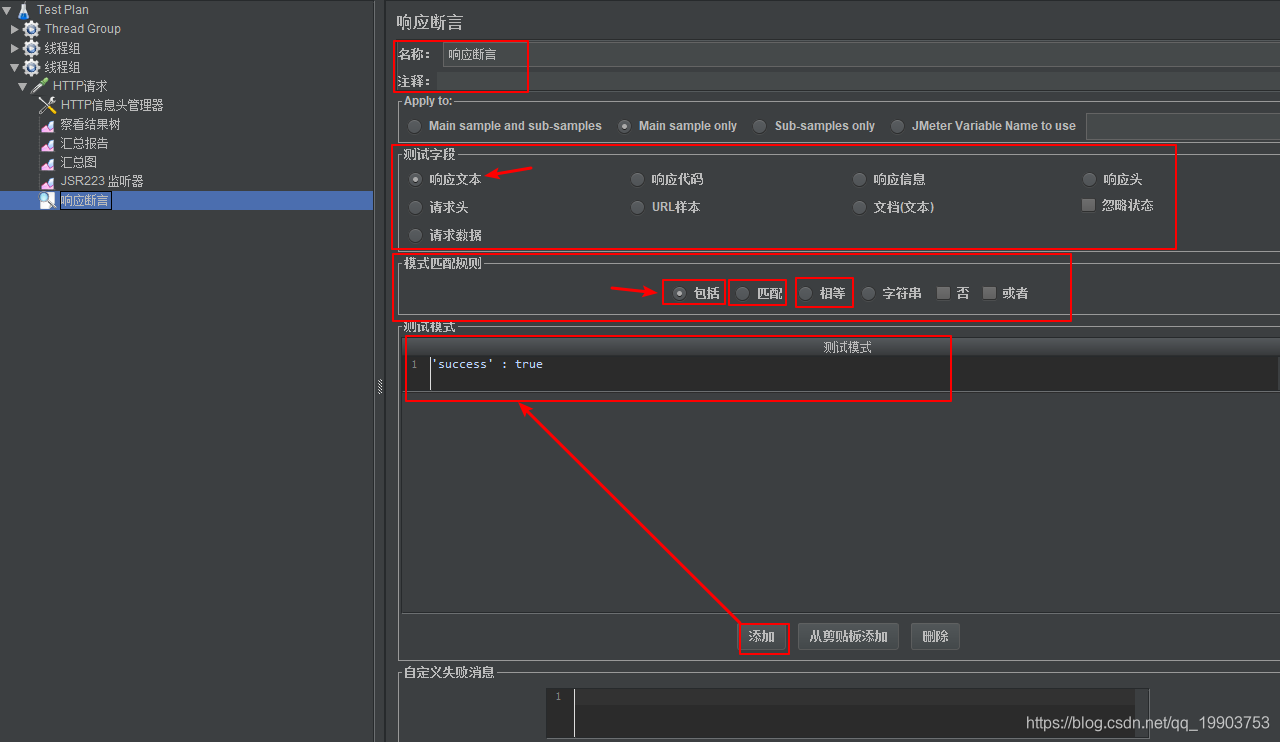Select the URL样本 radio button
Image resolution: width=1280 pixels, height=742 pixels.
click(637, 207)
